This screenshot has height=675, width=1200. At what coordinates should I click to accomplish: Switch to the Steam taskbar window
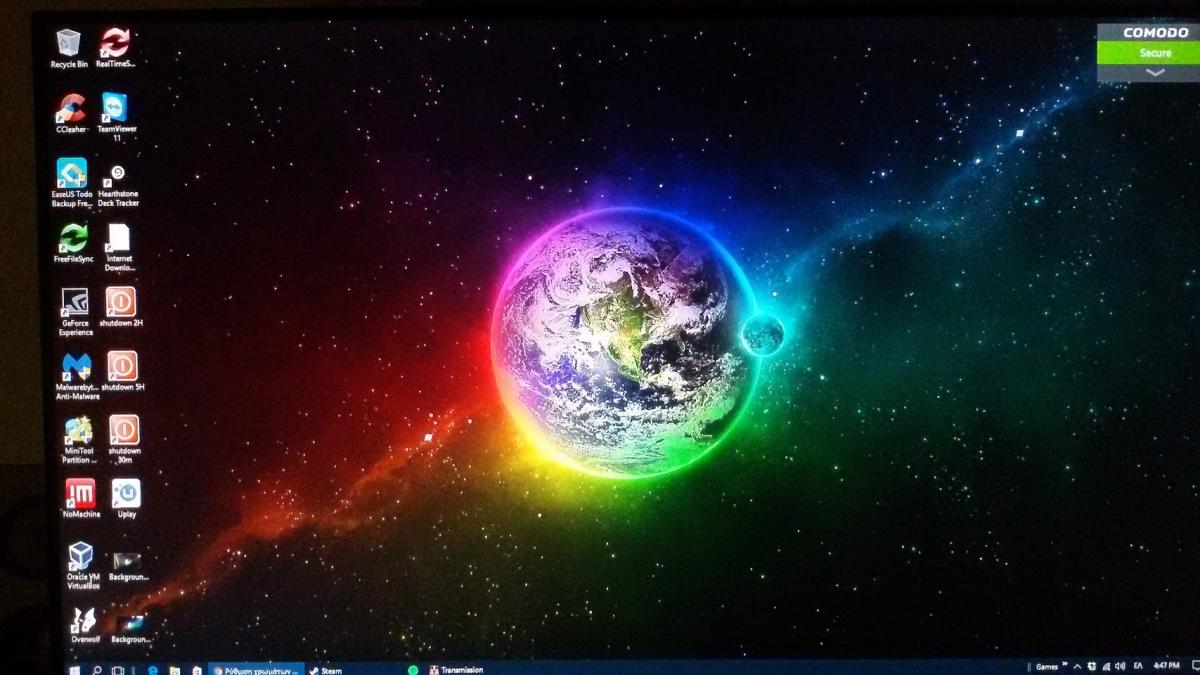click(325, 670)
